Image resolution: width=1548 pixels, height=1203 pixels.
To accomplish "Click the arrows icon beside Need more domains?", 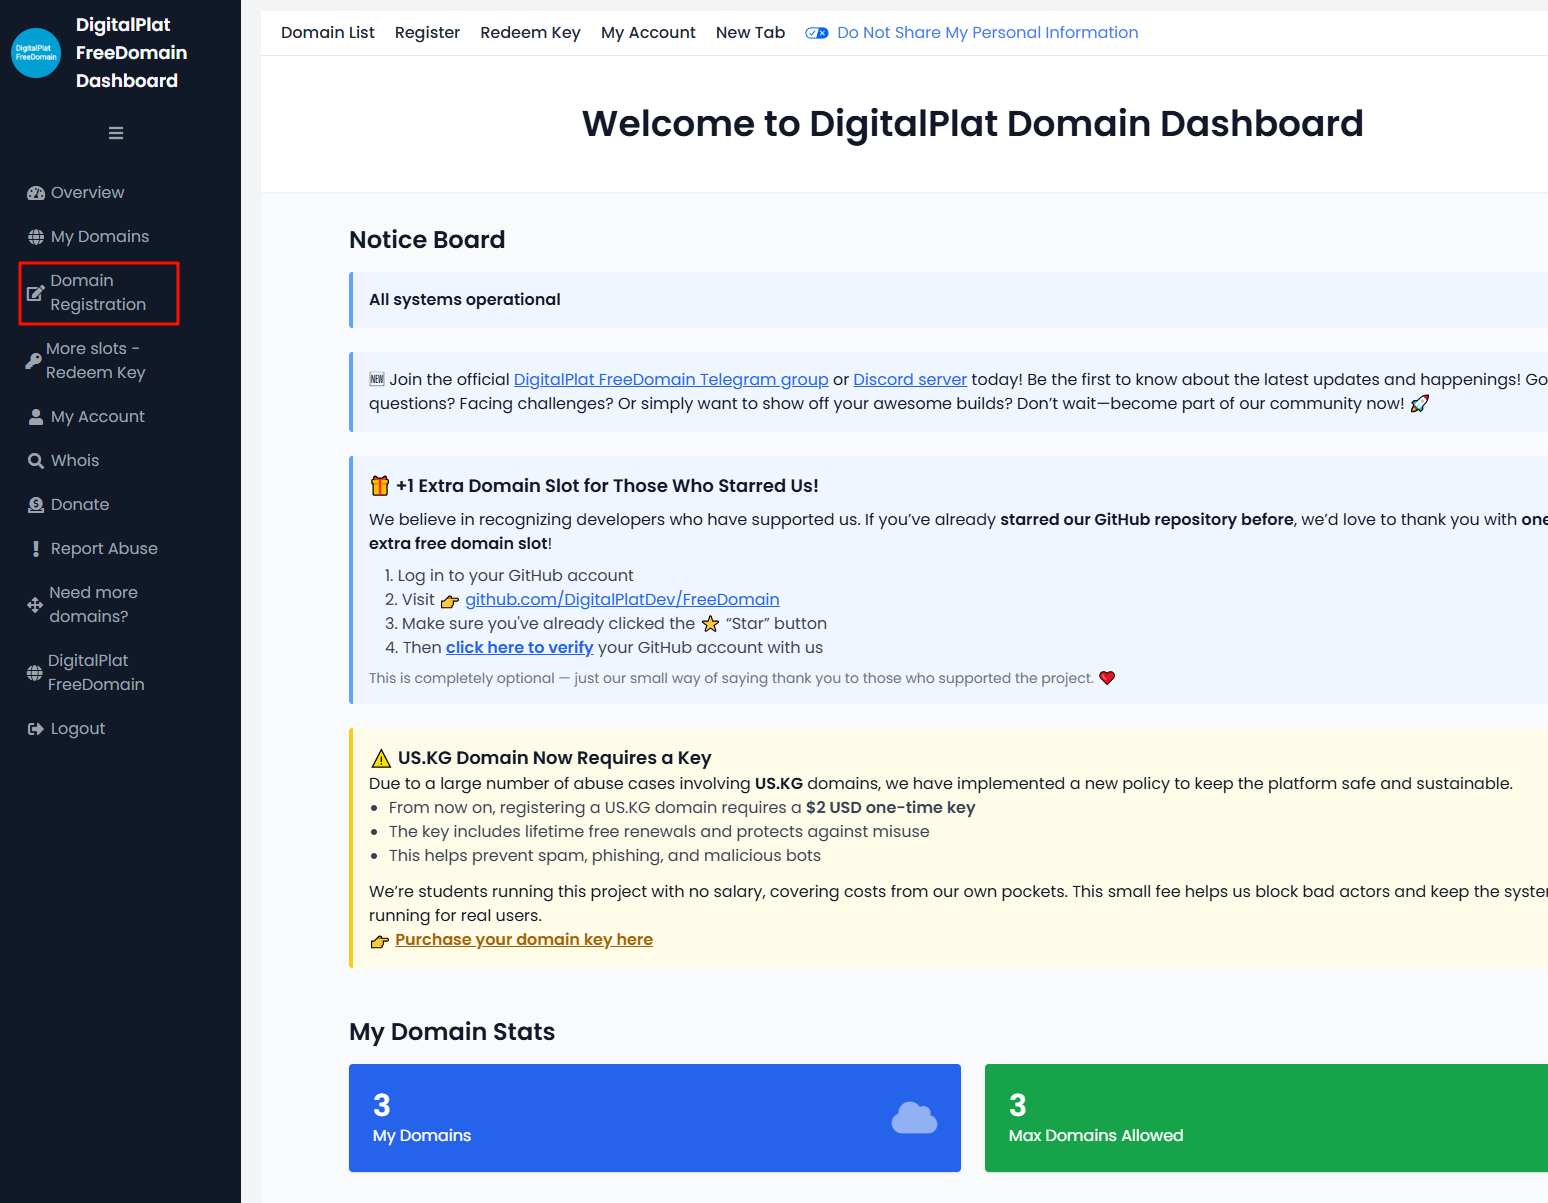I will 35,605.
